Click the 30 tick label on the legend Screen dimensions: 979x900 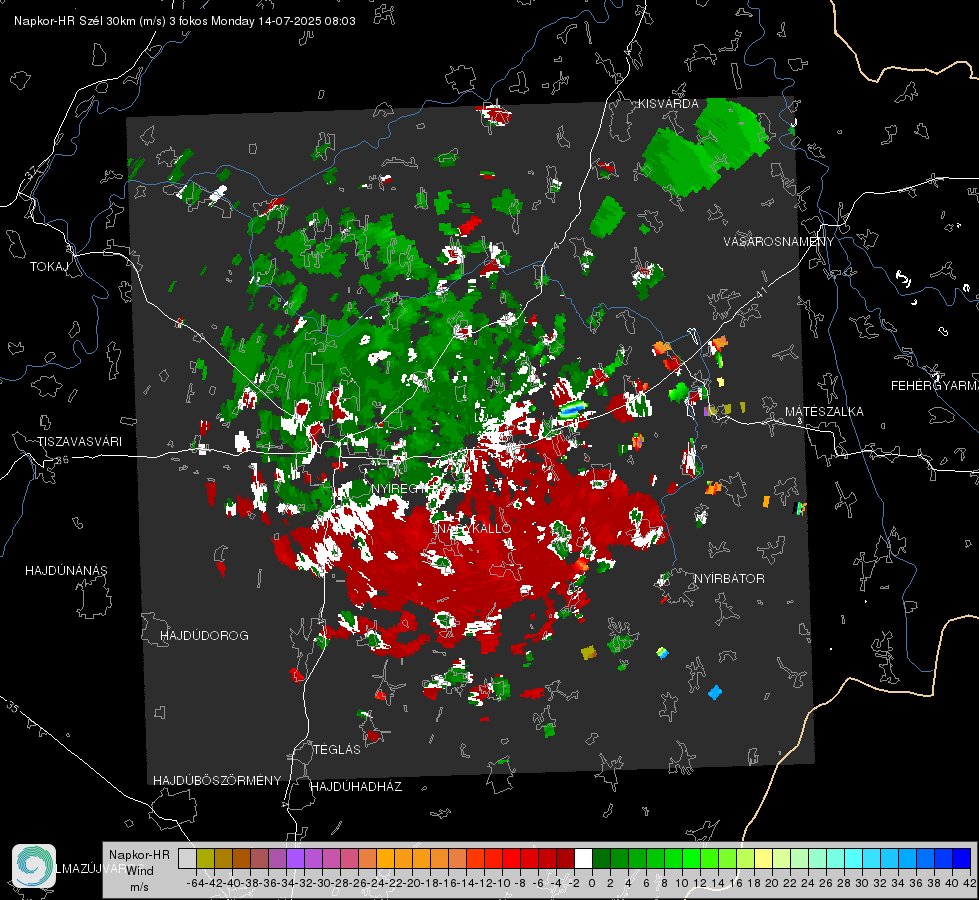point(862,883)
